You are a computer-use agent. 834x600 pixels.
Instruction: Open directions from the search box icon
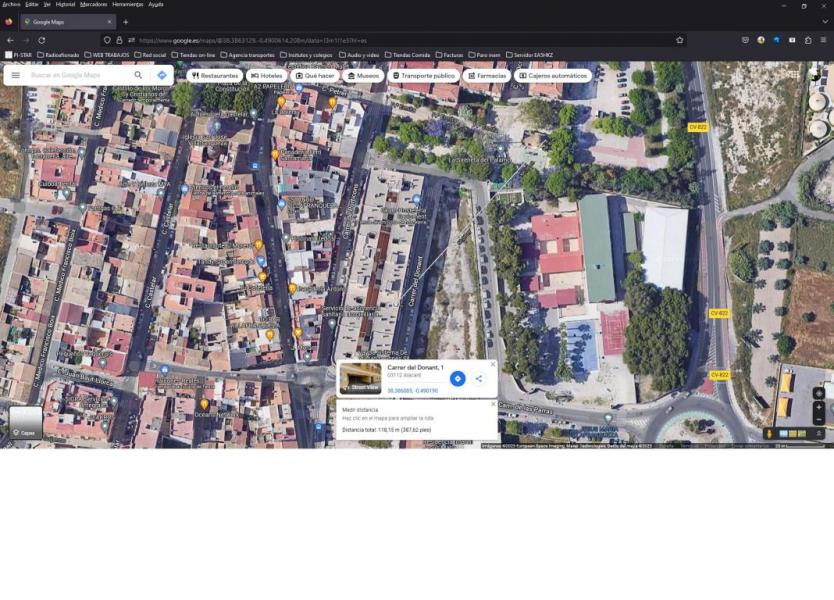click(x=161, y=75)
